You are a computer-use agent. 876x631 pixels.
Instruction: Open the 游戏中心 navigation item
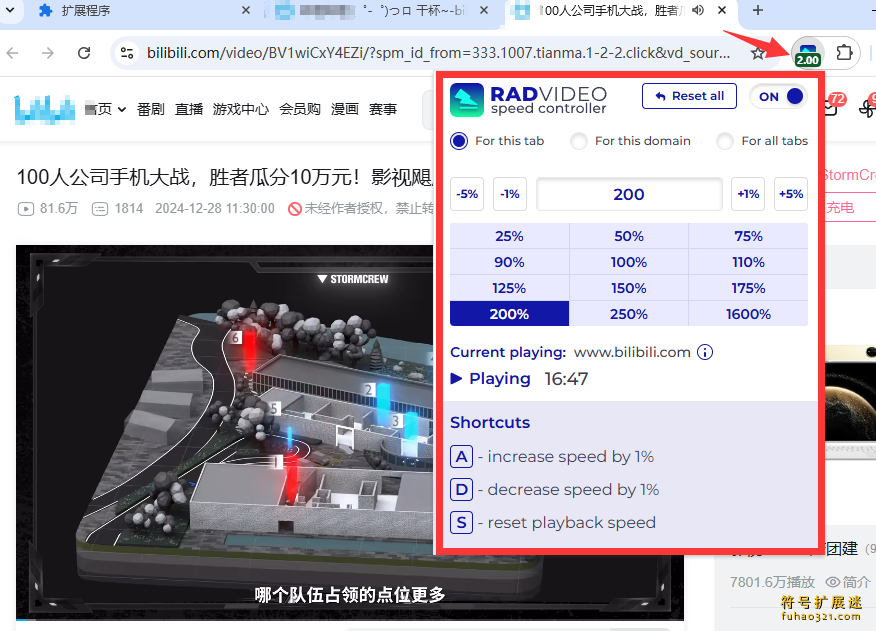point(241,109)
